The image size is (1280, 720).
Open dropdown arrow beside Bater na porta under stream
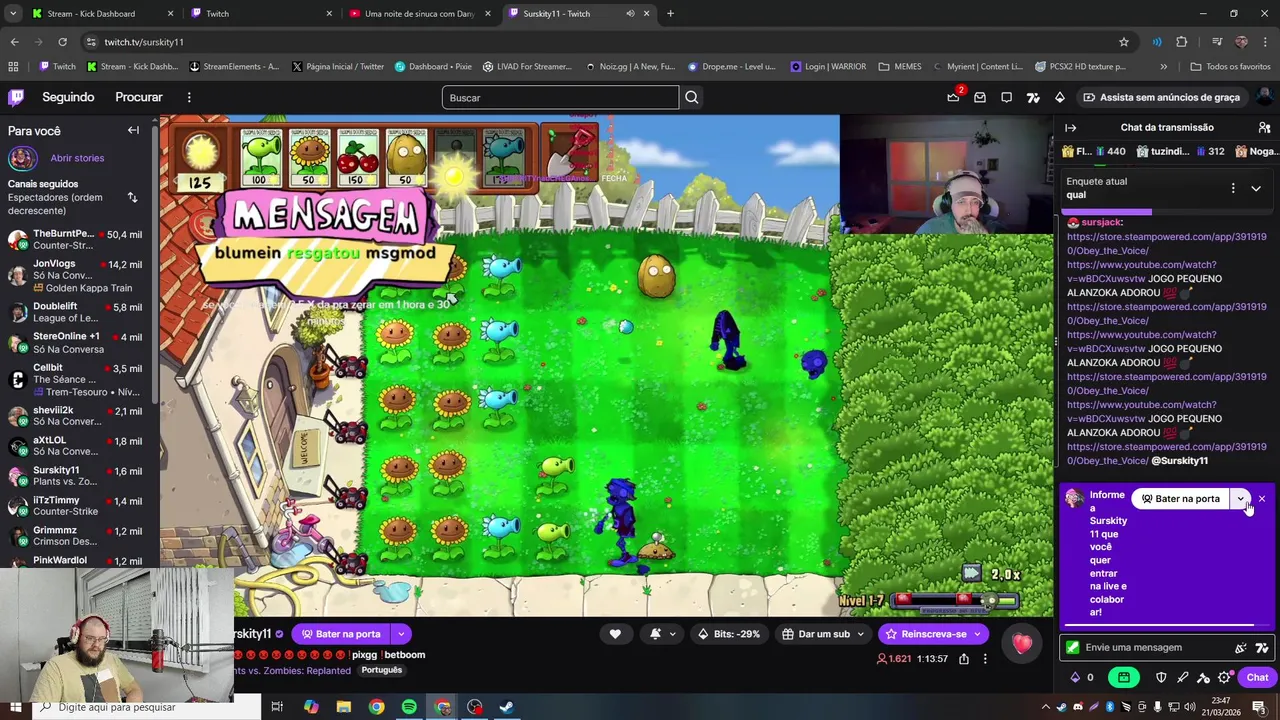[400, 634]
